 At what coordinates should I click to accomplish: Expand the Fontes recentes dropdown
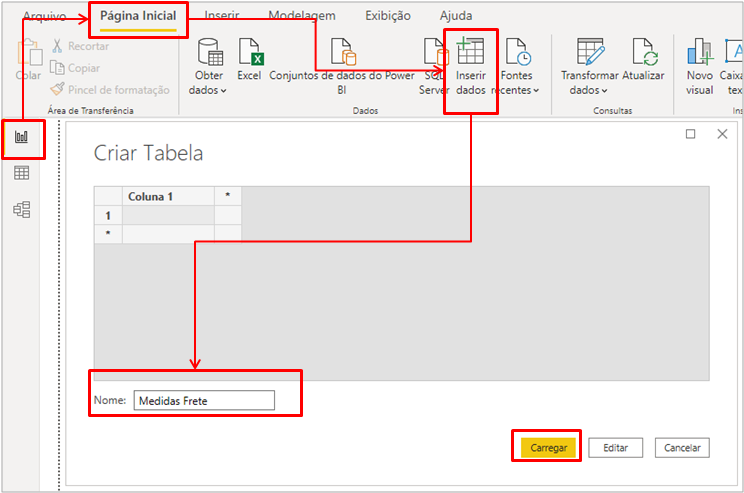[x=519, y=90]
